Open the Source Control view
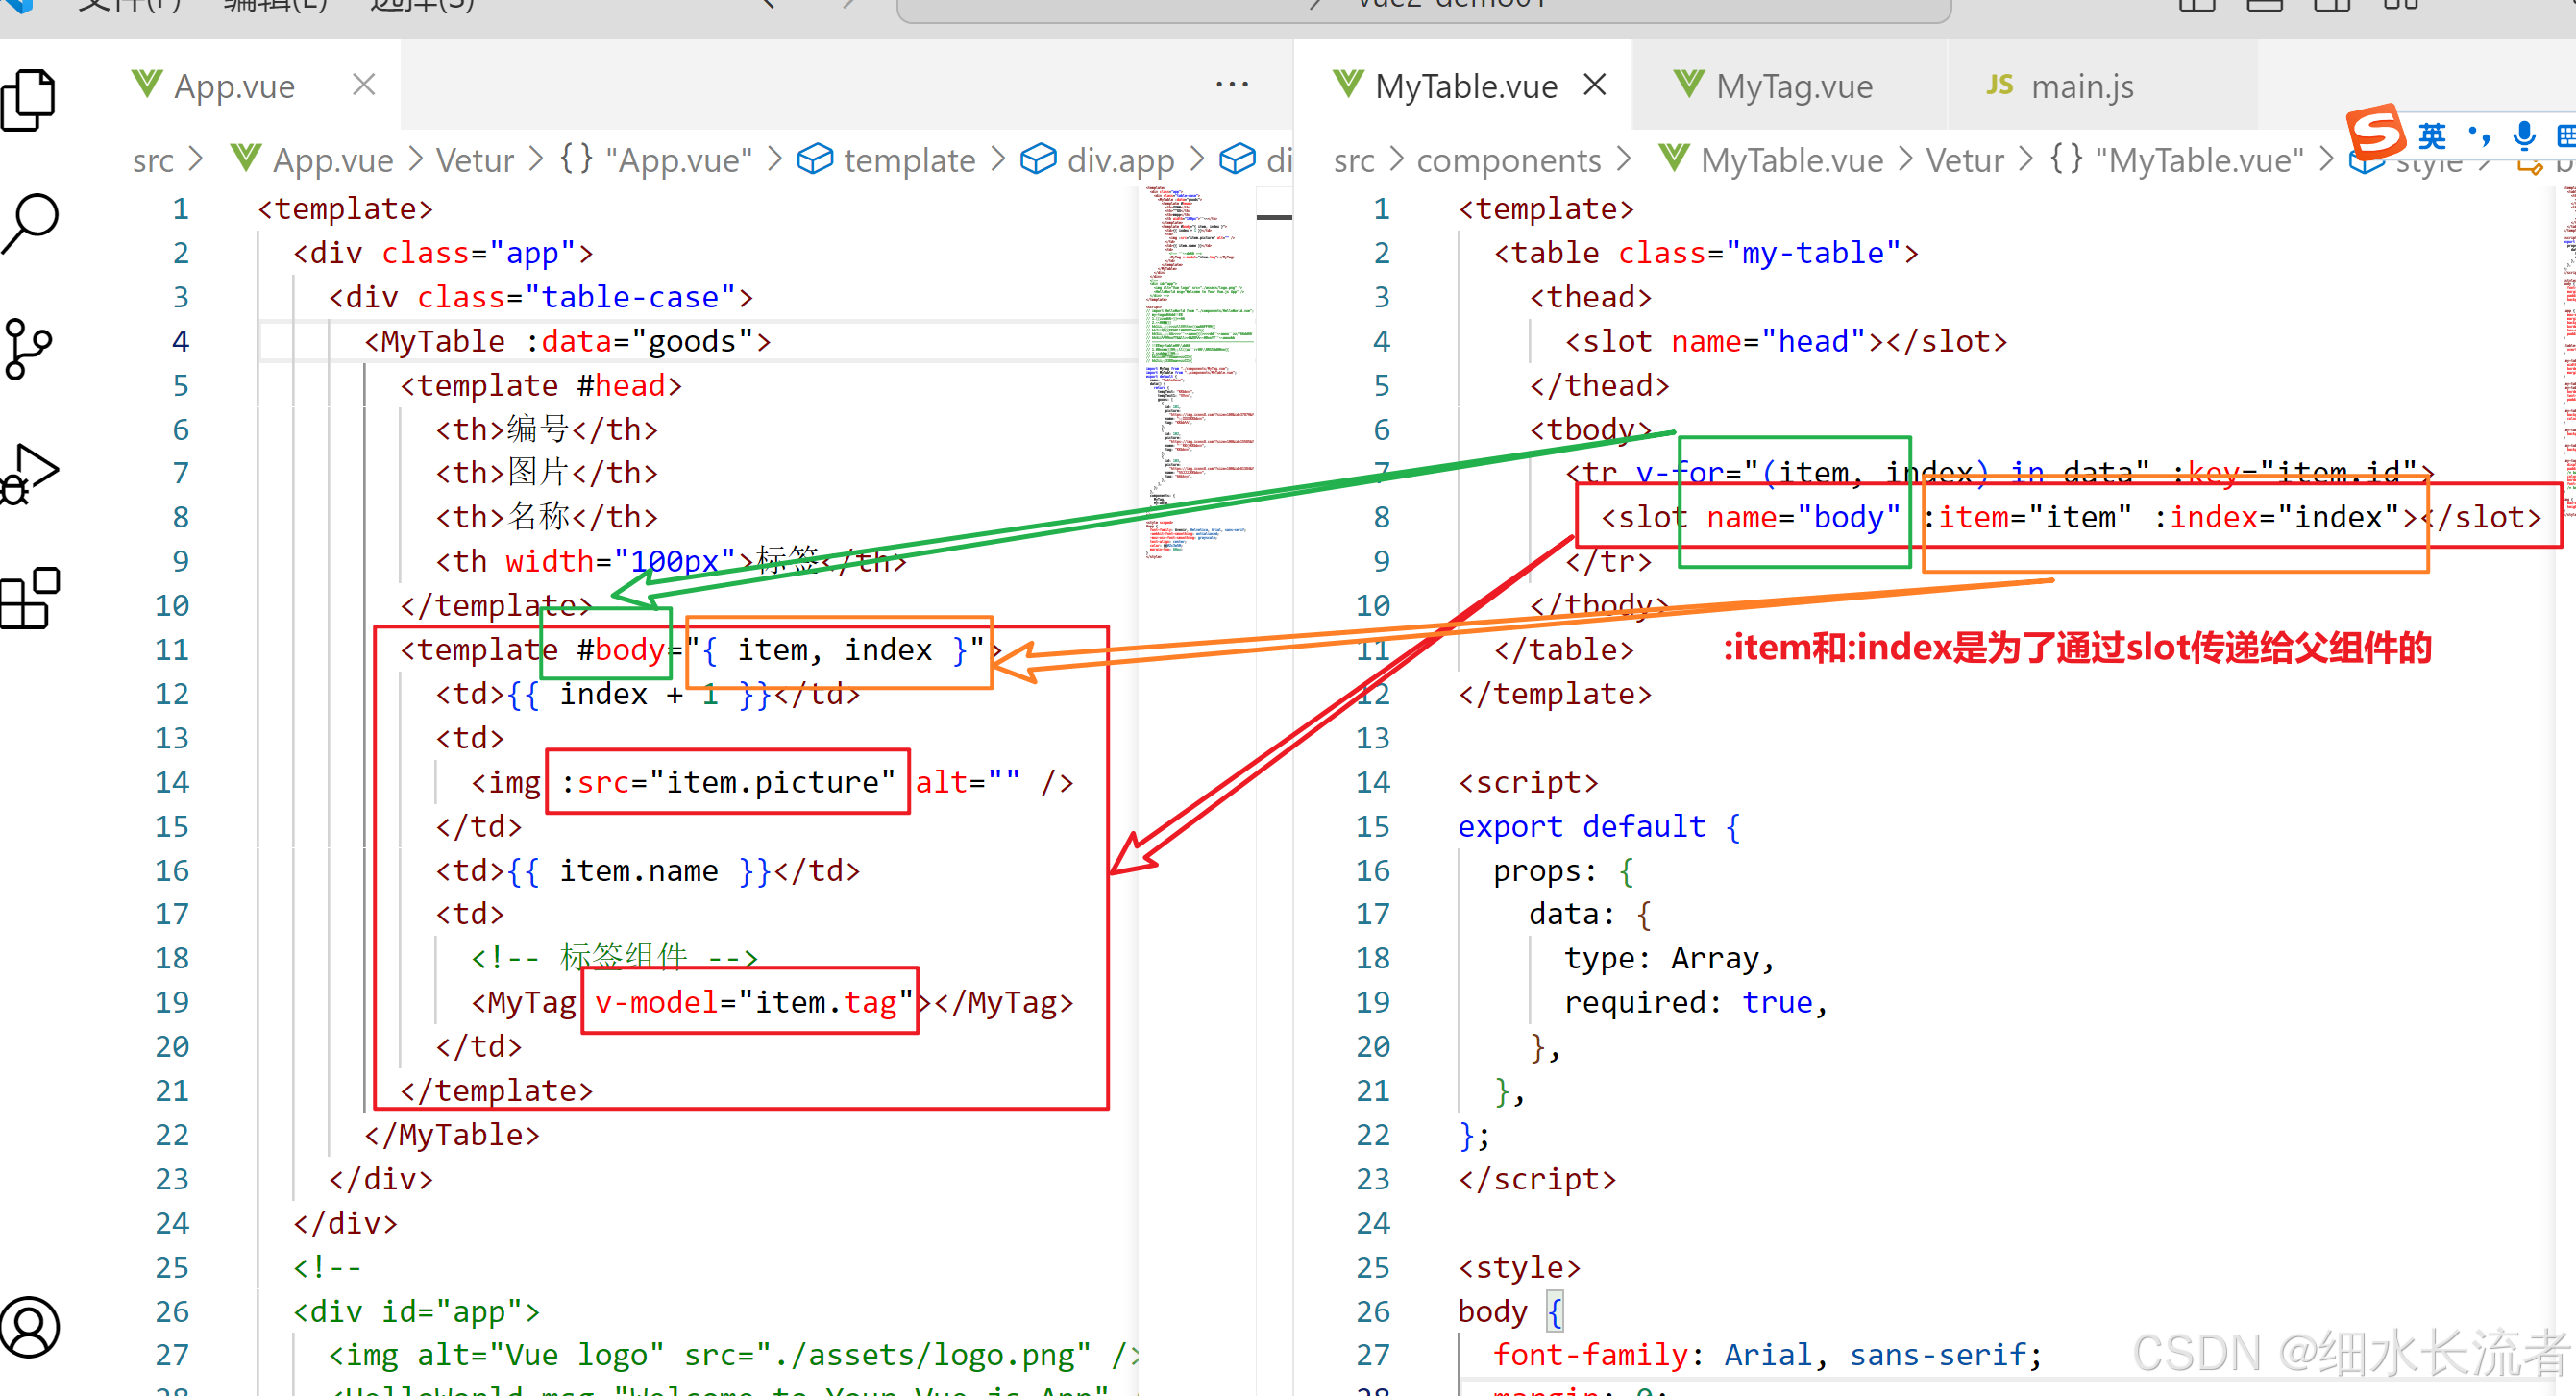 (30, 348)
